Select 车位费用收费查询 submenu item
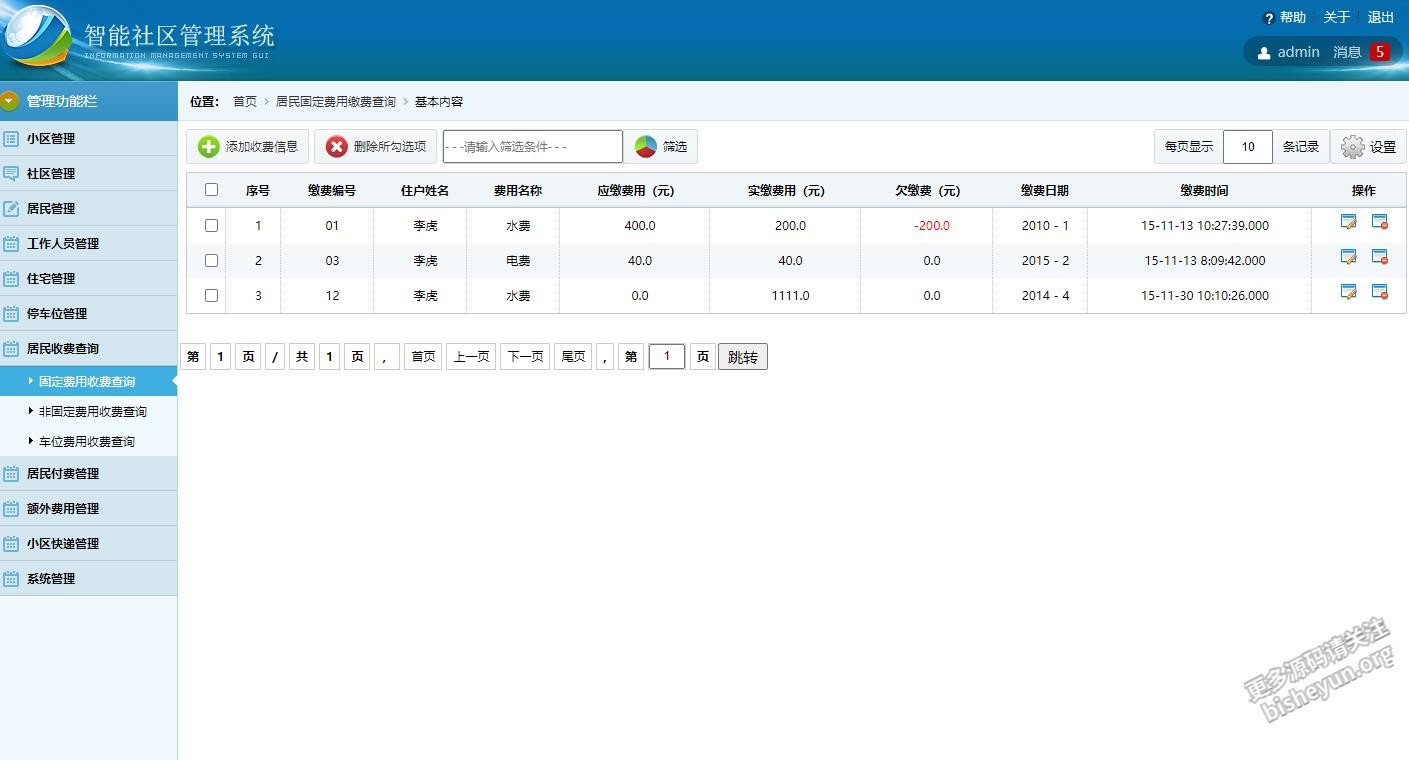1409x760 pixels. (x=88, y=441)
